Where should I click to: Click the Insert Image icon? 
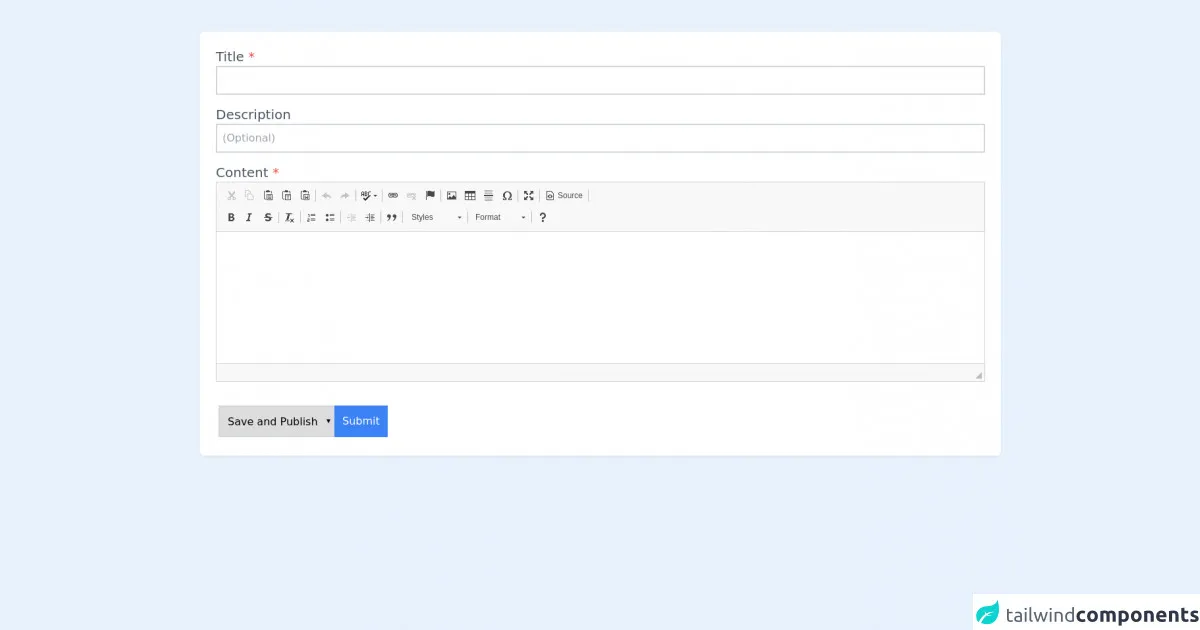point(451,196)
